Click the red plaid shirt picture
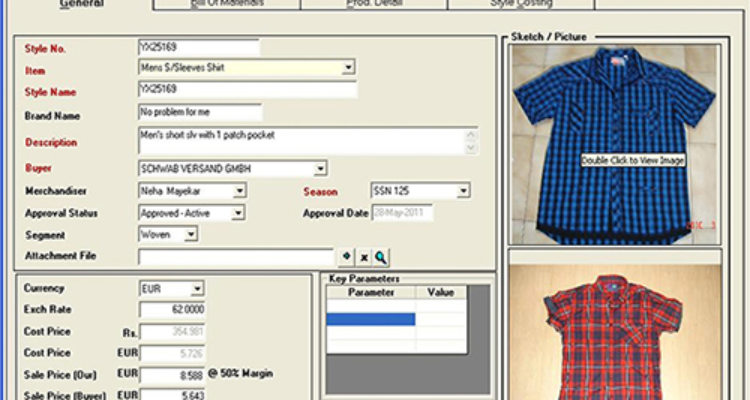Viewport: 750px width, 400px height. pos(615,332)
